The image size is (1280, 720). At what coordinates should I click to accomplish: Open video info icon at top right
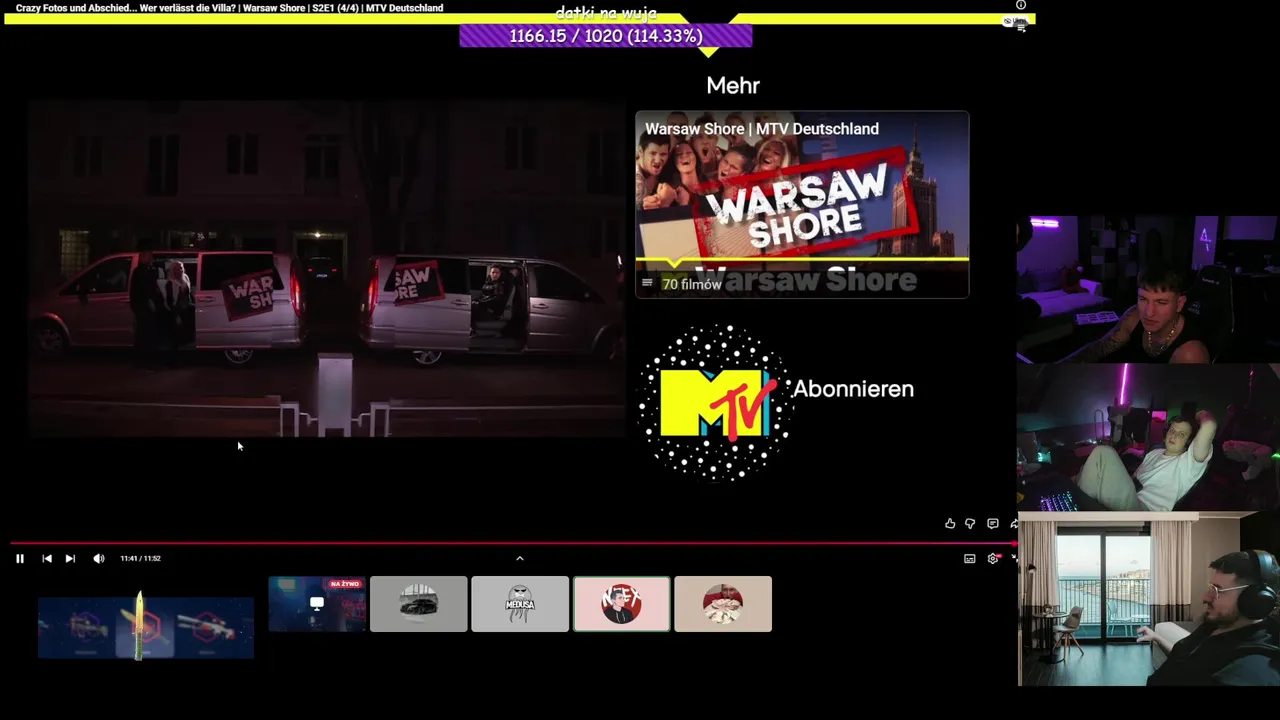pyautogui.click(x=1021, y=5)
